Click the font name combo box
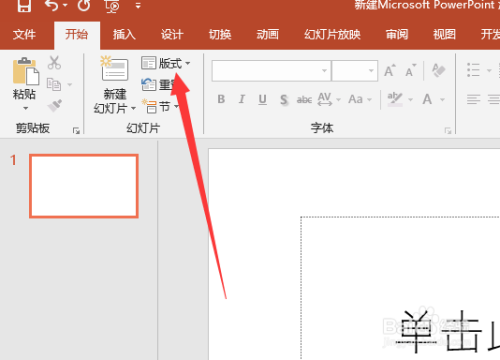Viewport: 500px width, 360px height. [271, 71]
